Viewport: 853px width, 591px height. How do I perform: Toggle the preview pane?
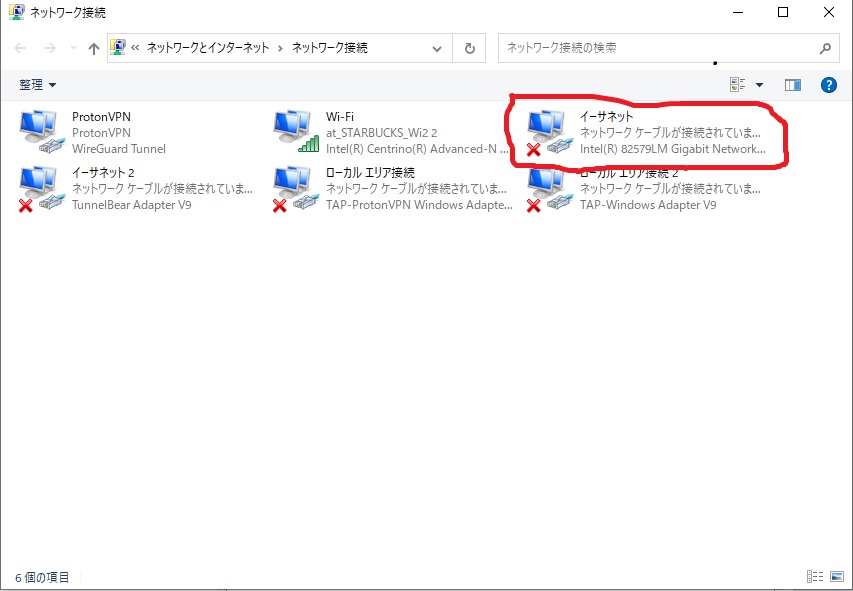pyautogui.click(x=793, y=84)
